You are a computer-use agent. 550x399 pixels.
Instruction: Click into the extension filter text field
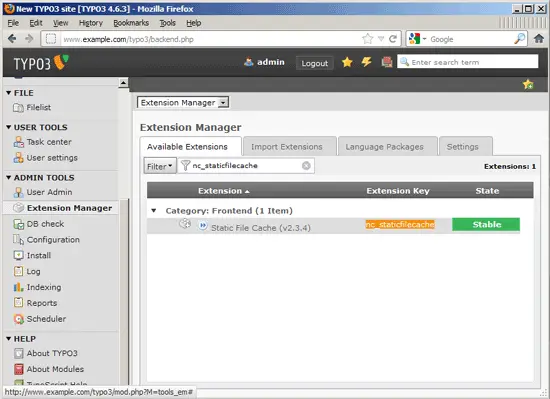(246, 165)
